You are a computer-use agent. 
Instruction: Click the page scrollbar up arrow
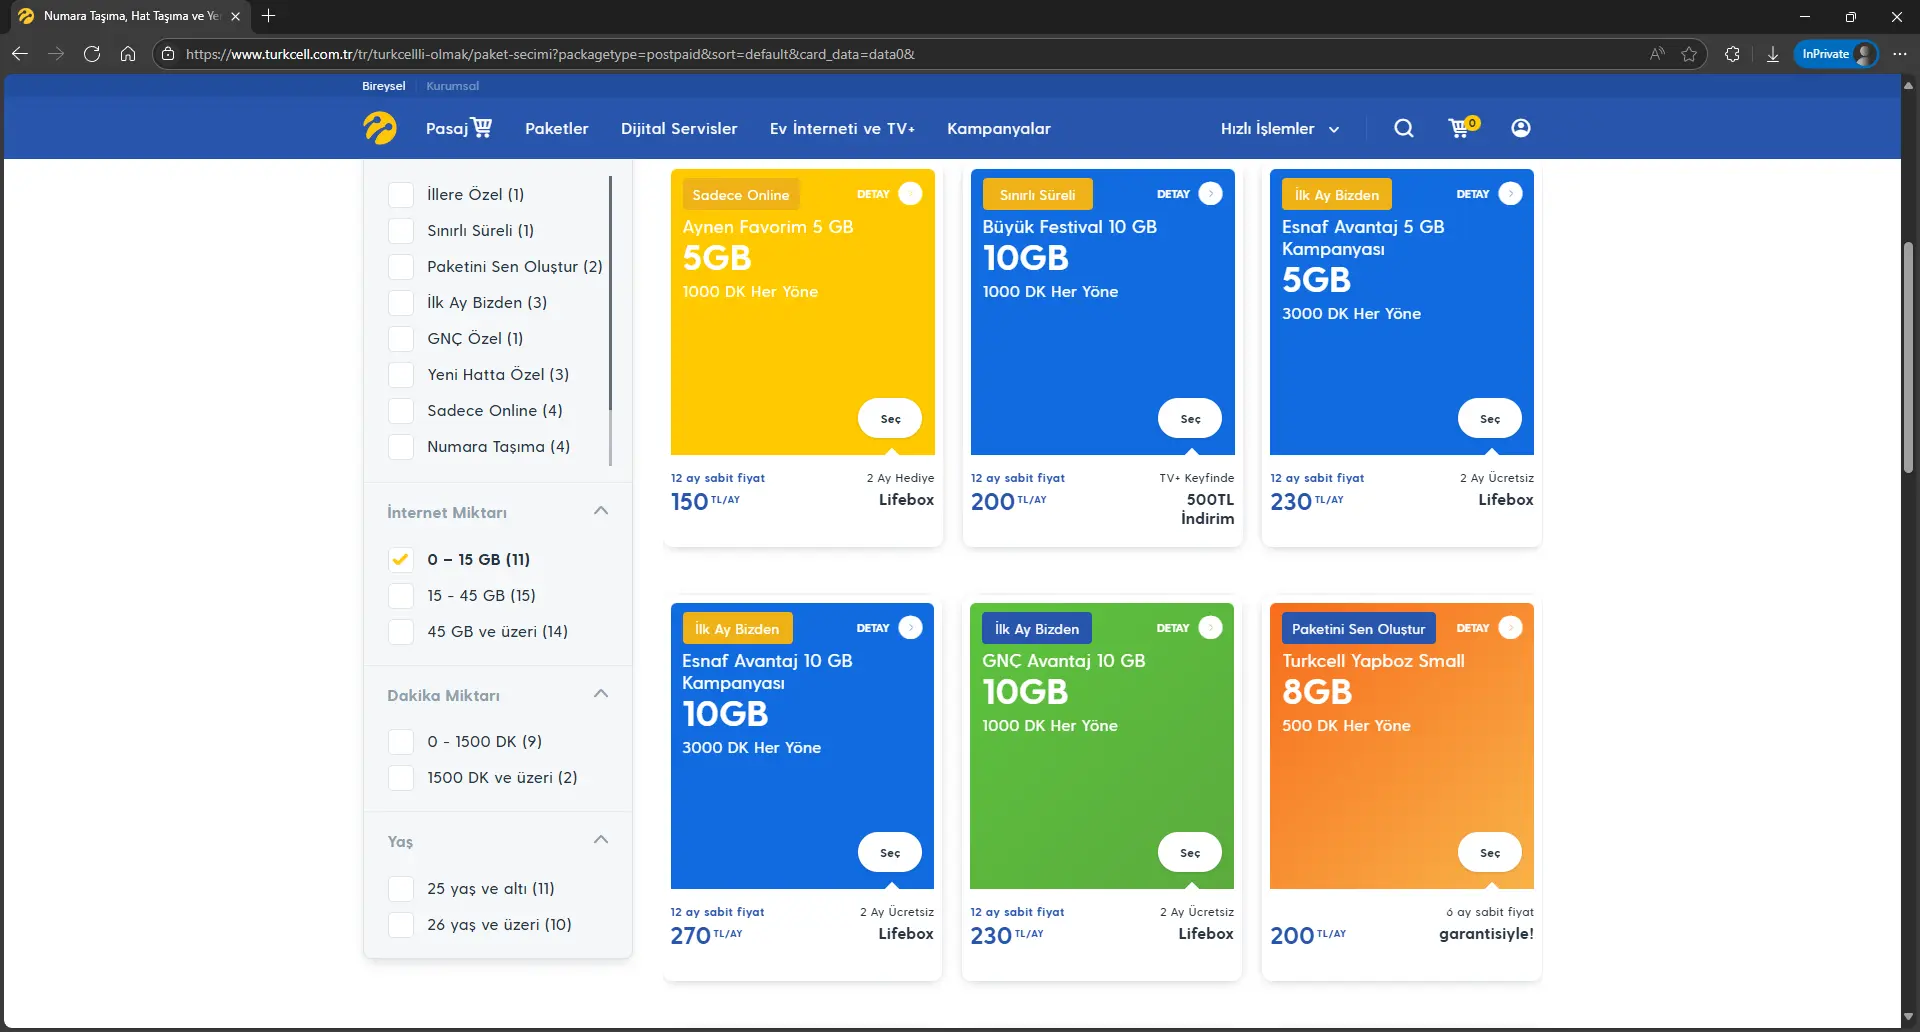[1909, 86]
